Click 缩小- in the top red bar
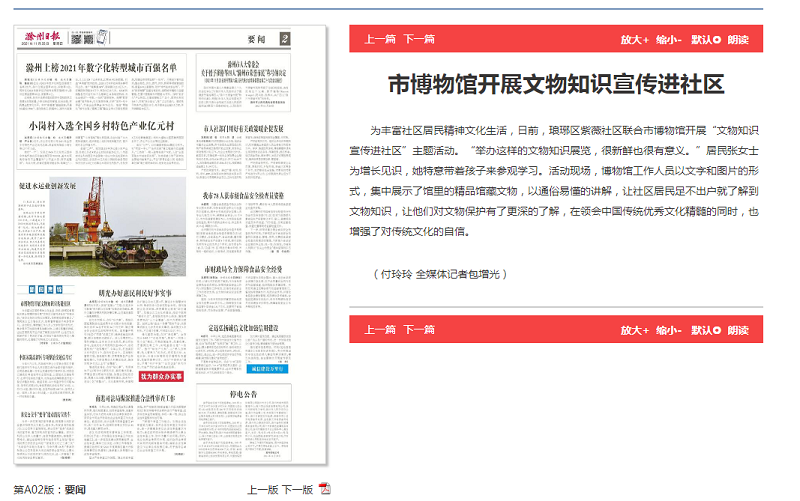800x501 pixels. (x=669, y=40)
